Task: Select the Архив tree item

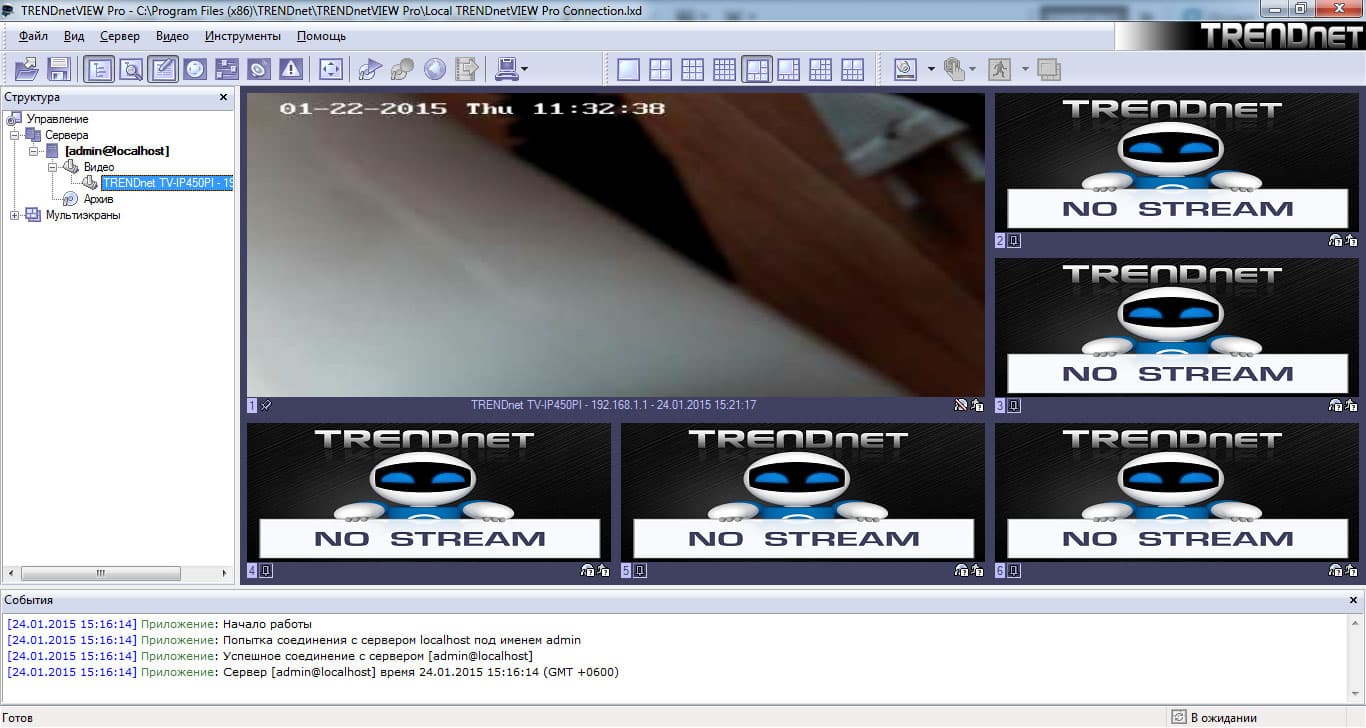Action: (98, 199)
